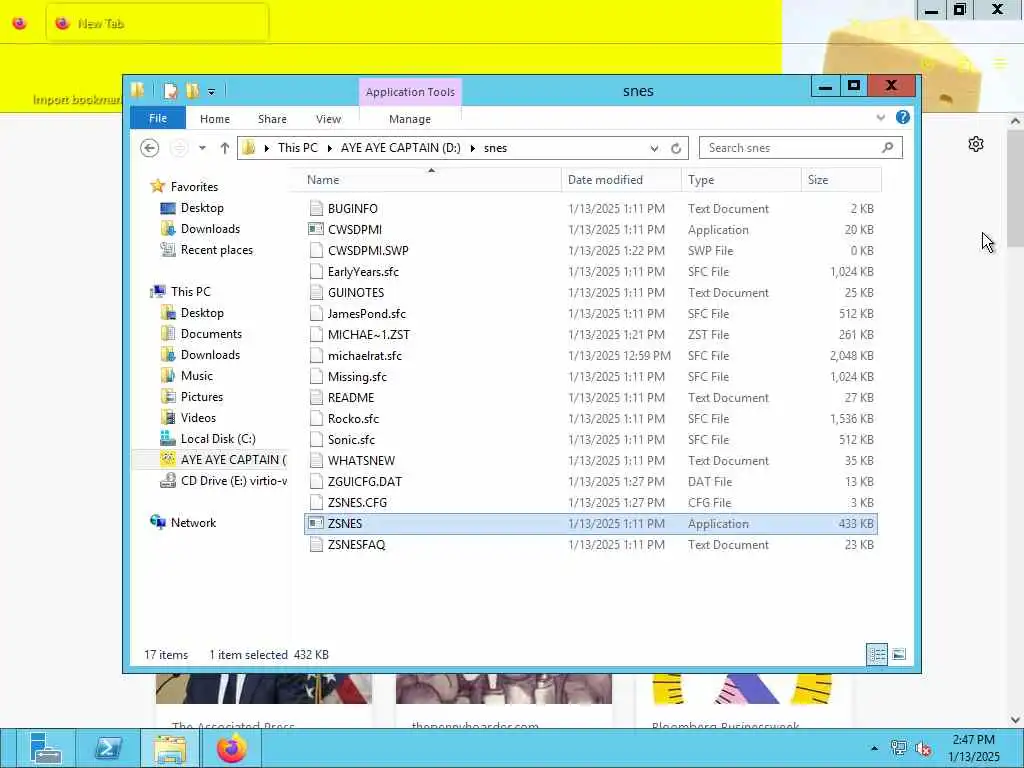Screen dimensions: 1024x768
Task: Go back with the Back arrow button
Action: pos(150,148)
